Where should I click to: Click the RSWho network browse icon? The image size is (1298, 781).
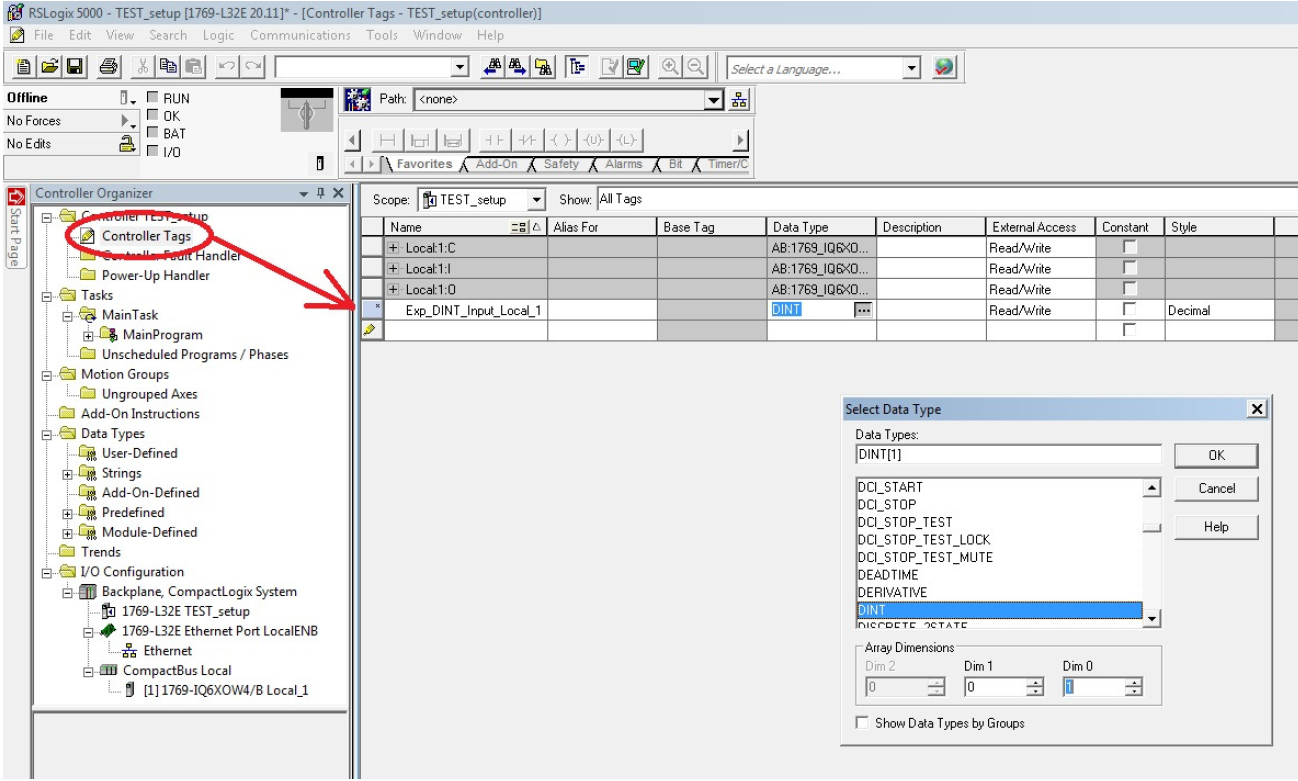(x=740, y=100)
